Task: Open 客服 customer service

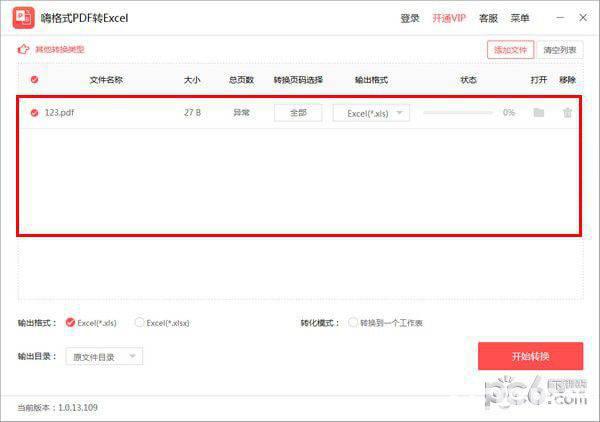Action: (488, 18)
